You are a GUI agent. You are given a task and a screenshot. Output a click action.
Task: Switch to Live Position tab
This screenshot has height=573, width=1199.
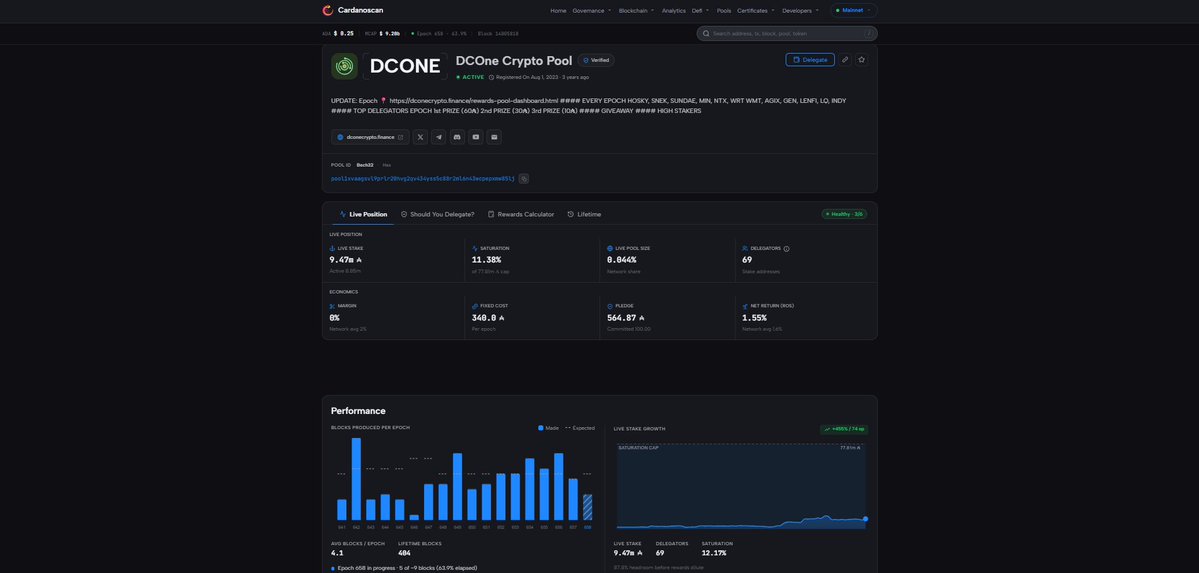pos(363,214)
